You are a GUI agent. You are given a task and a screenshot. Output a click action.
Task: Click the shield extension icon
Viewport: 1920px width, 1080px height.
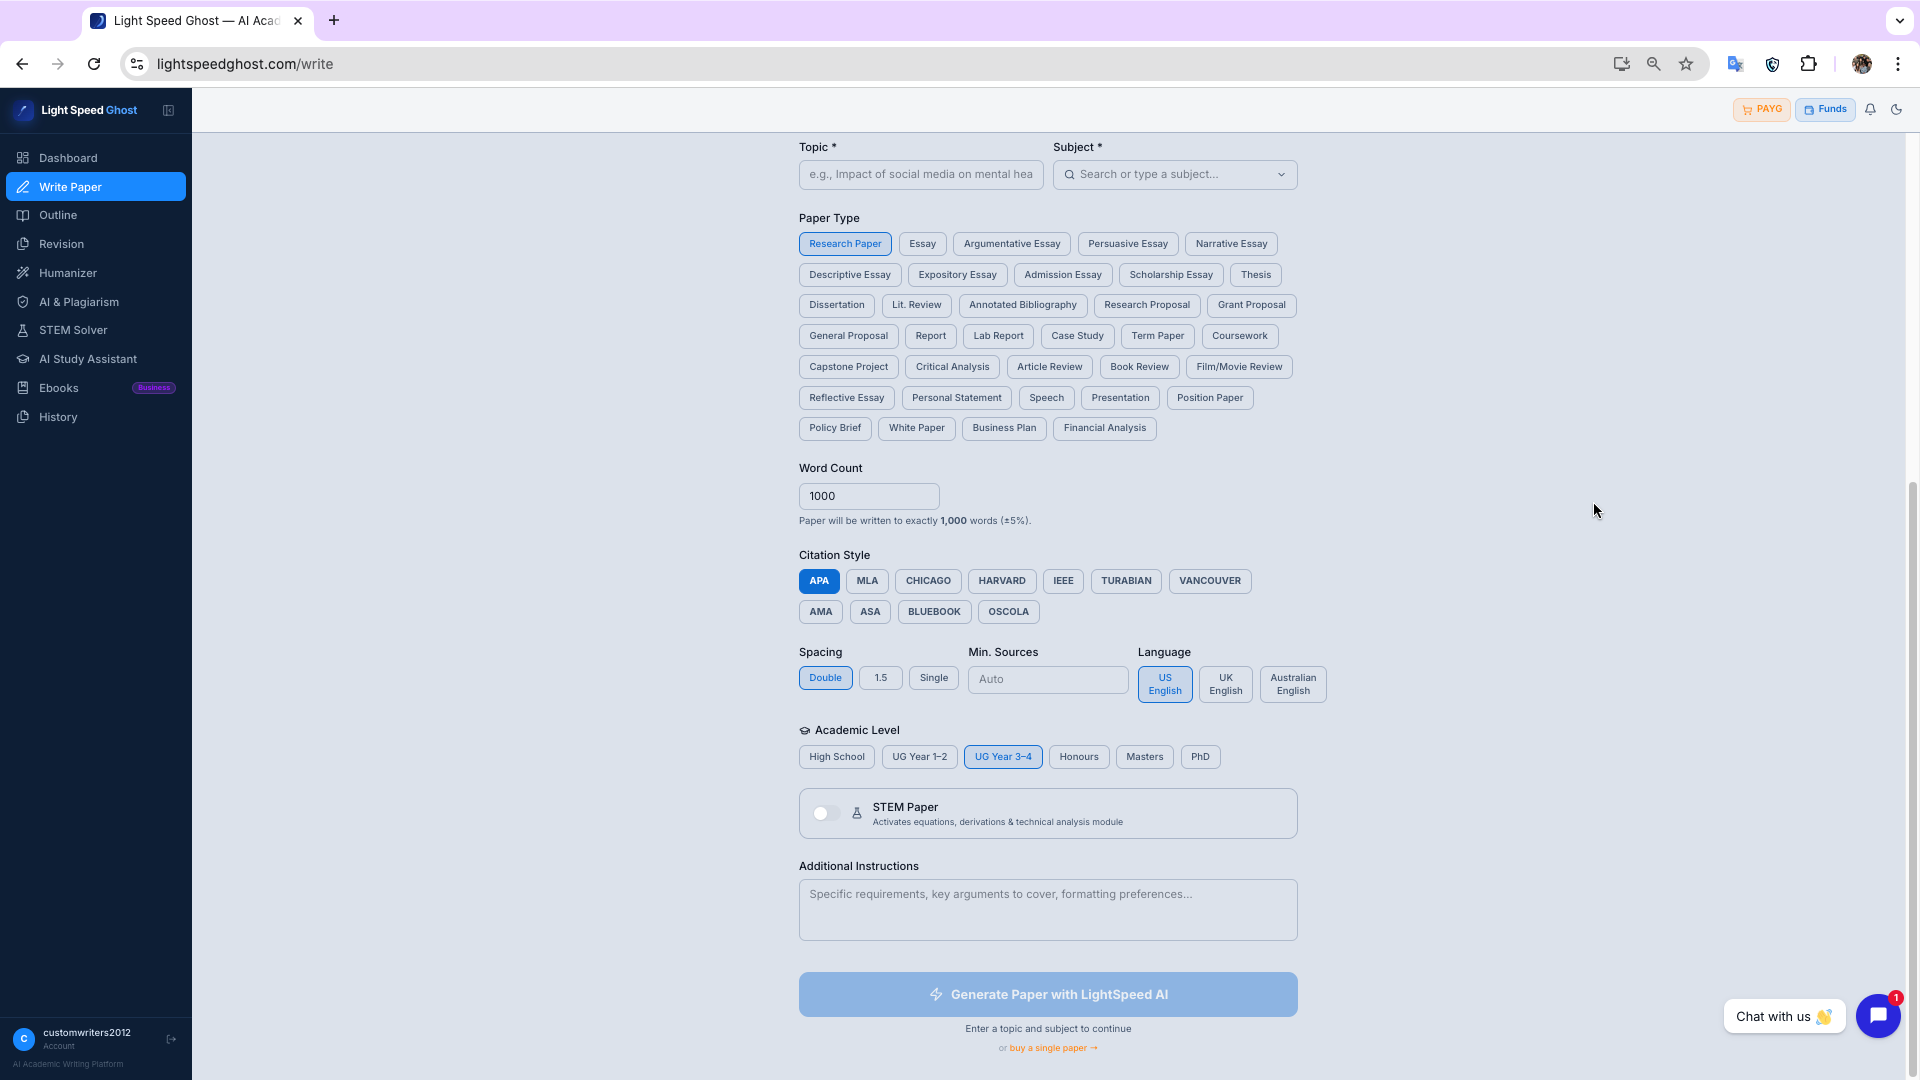click(x=1772, y=64)
